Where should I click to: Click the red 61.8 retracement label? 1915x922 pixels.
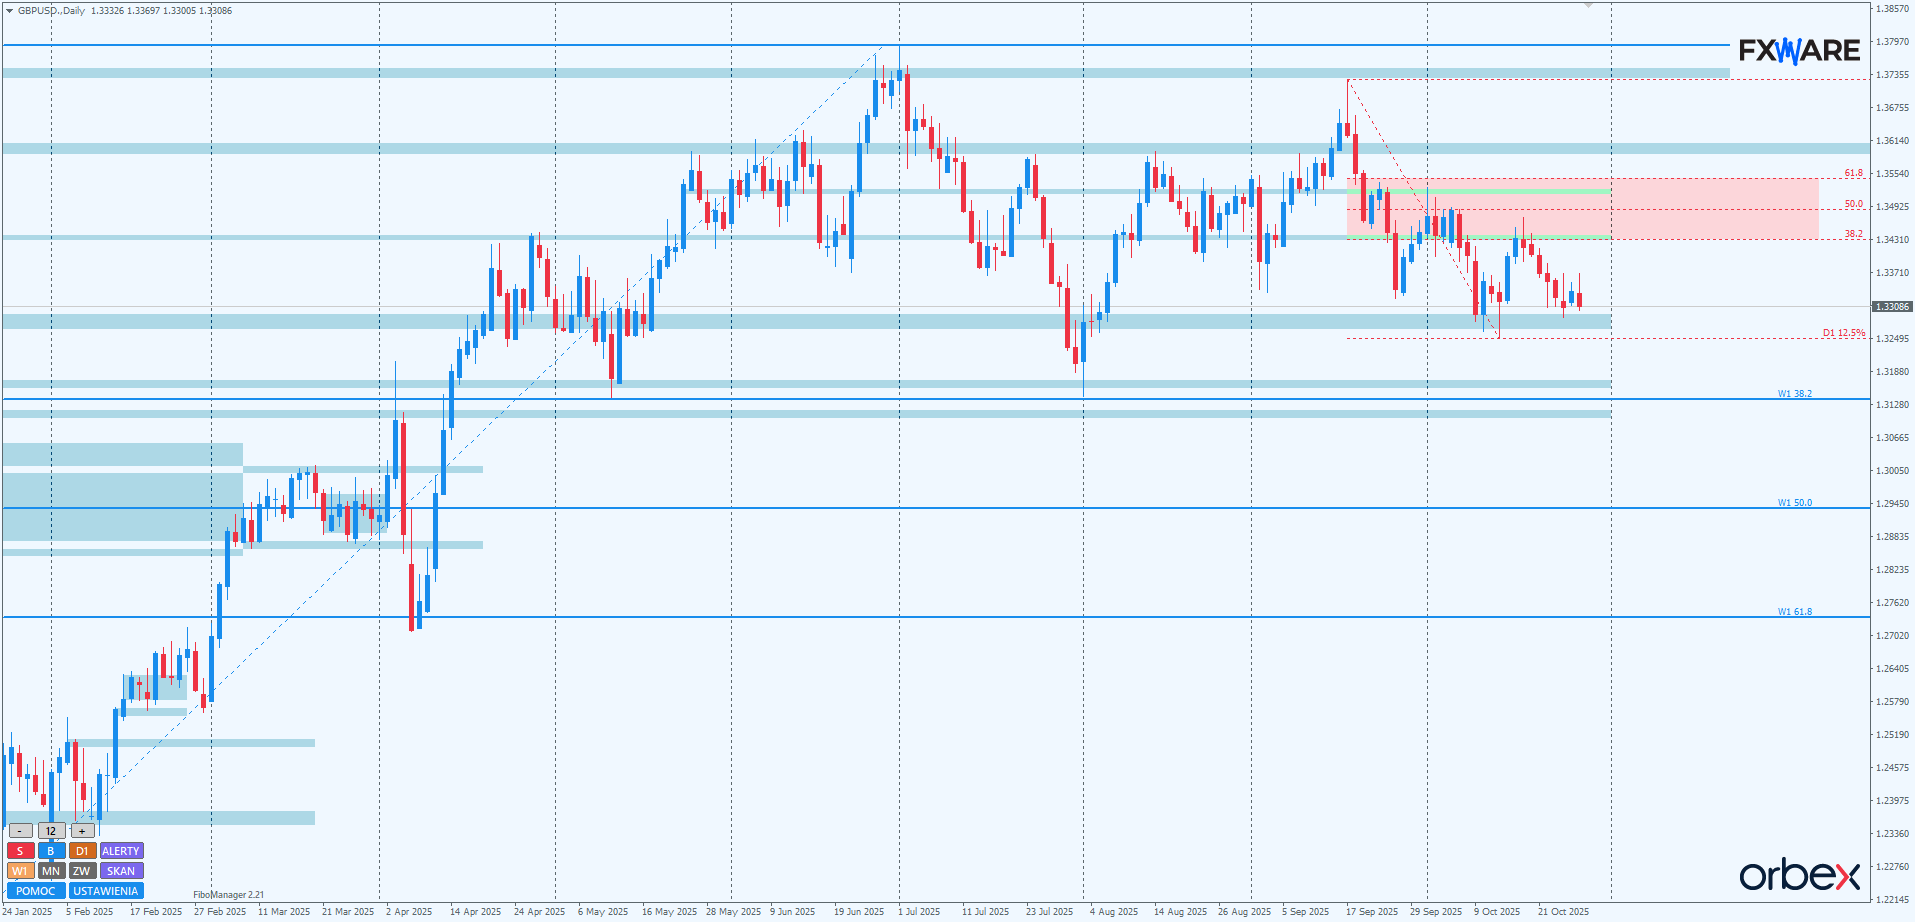(1854, 174)
